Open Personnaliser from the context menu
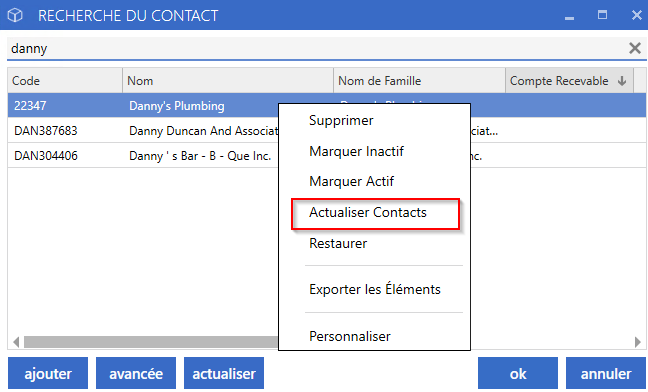This screenshot has height=392, width=648. click(350, 336)
